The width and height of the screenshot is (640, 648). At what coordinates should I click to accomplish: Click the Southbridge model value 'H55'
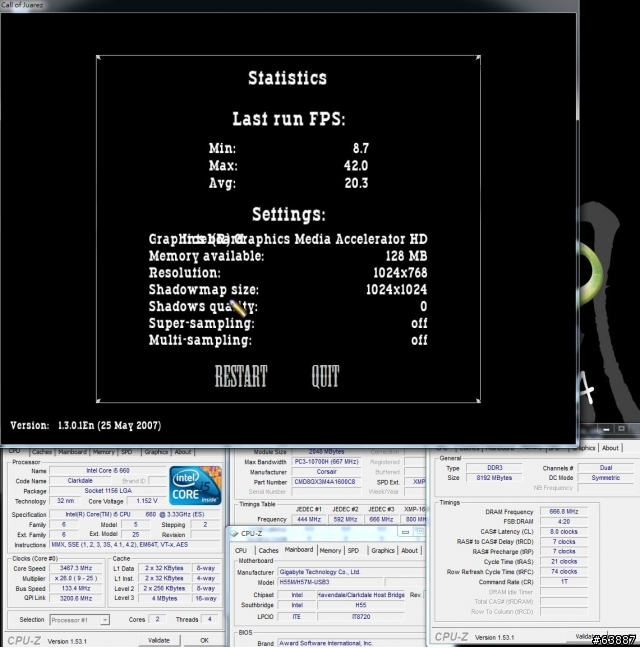(x=361, y=605)
